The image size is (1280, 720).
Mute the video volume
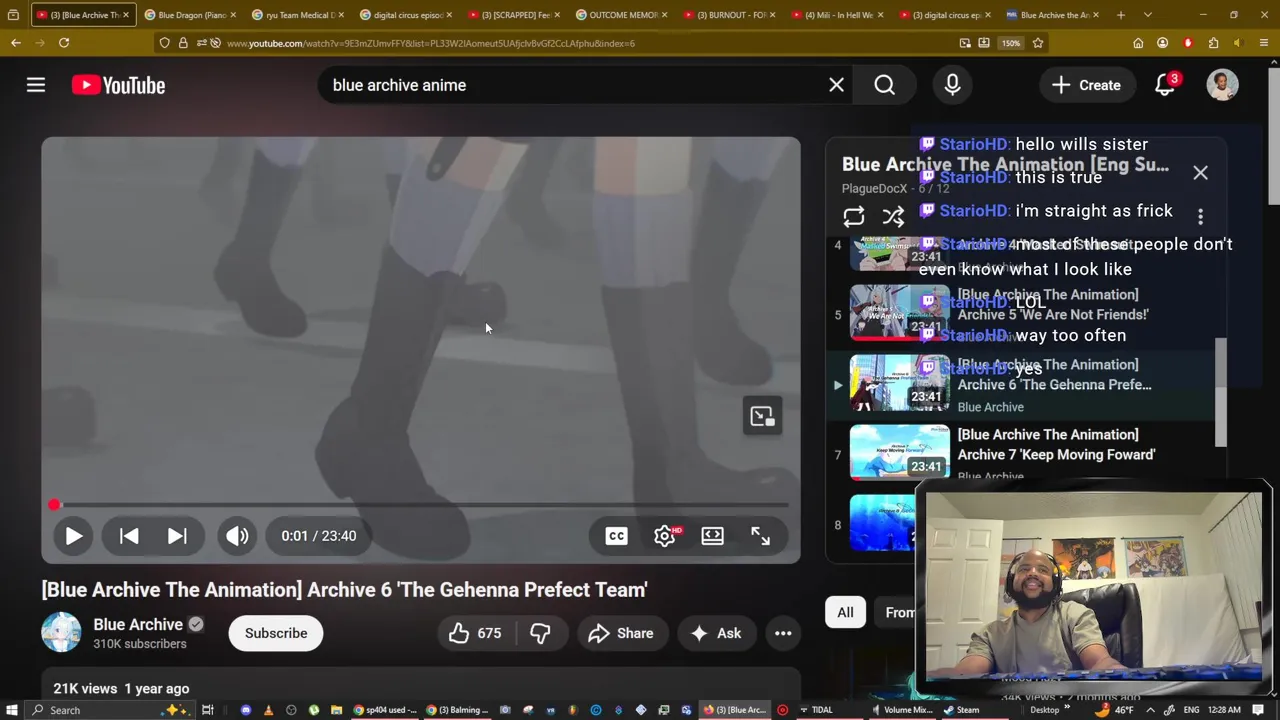coord(237,536)
